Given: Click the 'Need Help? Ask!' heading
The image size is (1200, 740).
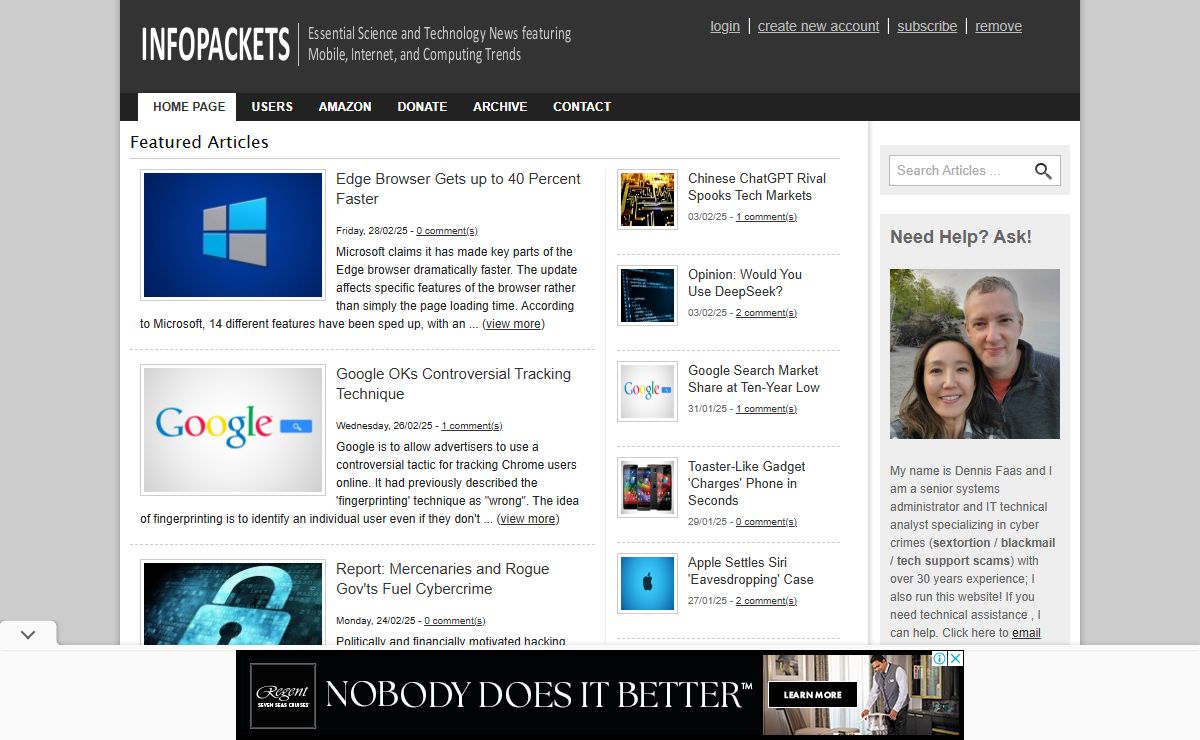Looking at the screenshot, I should pos(961,237).
